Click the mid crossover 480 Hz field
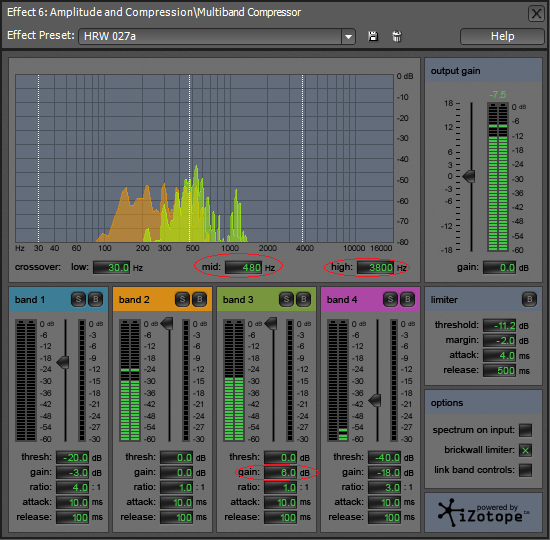 [x=243, y=268]
